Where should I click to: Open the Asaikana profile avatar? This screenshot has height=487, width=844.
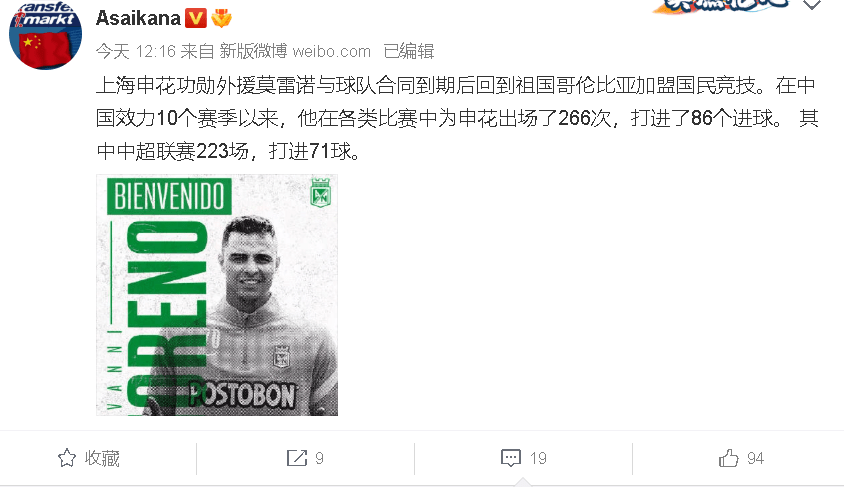[45, 33]
